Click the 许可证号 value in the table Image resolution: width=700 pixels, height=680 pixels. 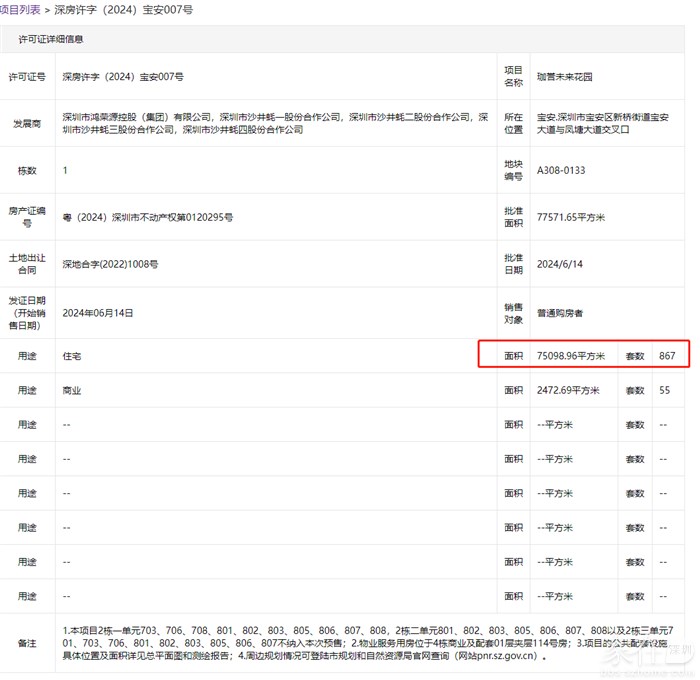[x=123, y=76]
